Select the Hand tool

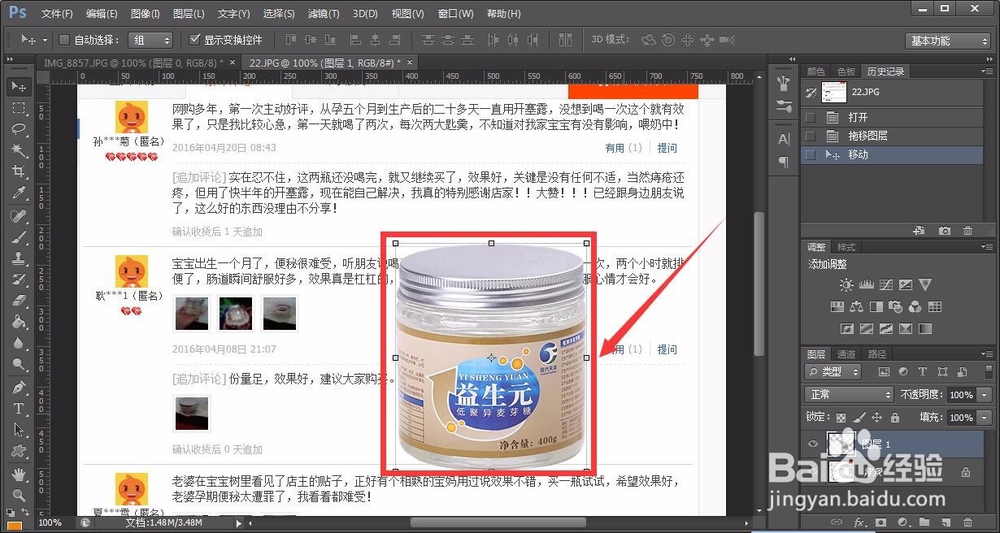coord(18,474)
